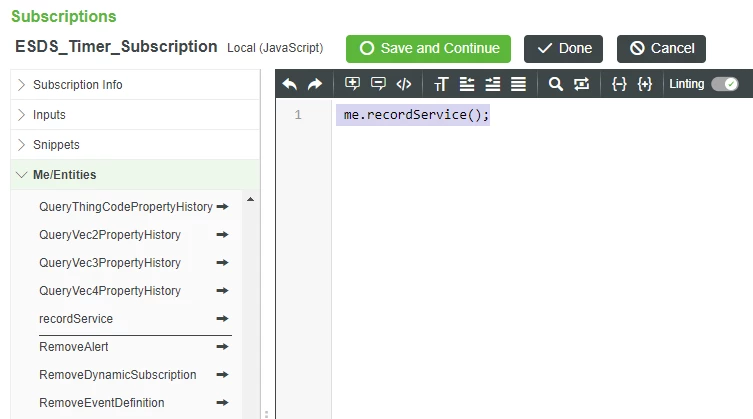Insert RemoveDynamicSubscription using its arrow
This screenshot has height=419, width=753.
[222, 374]
